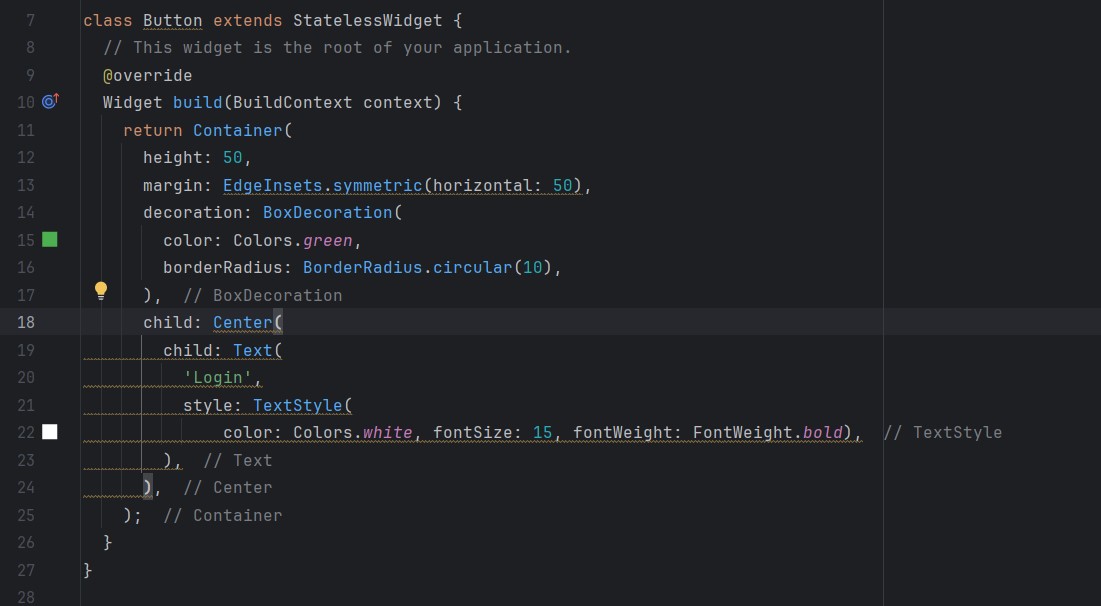1101x606 pixels.
Task: Click the green property after Colors
Action: tap(328, 240)
